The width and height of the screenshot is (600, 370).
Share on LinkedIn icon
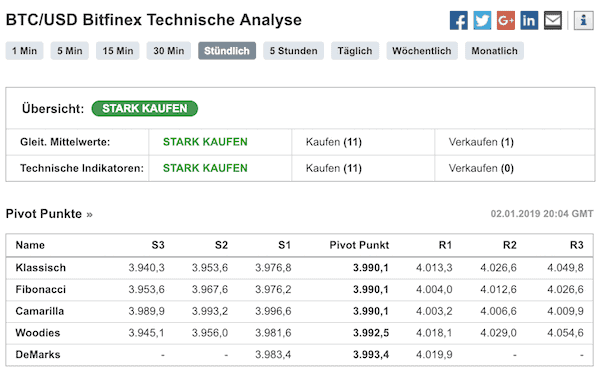[529, 20]
